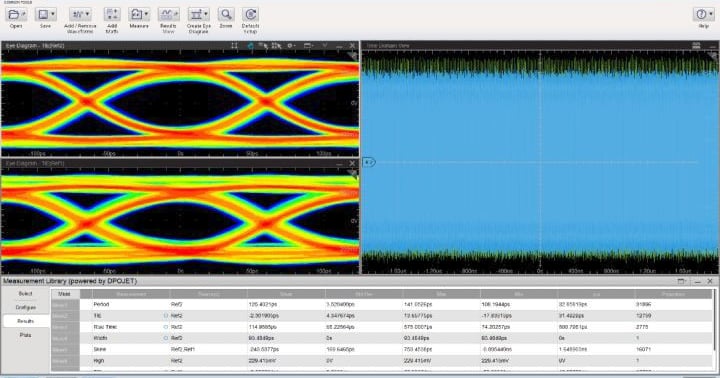The image size is (720, 378).
Task: Expand the Help dropdown arrow
Action: coord(711,14)
